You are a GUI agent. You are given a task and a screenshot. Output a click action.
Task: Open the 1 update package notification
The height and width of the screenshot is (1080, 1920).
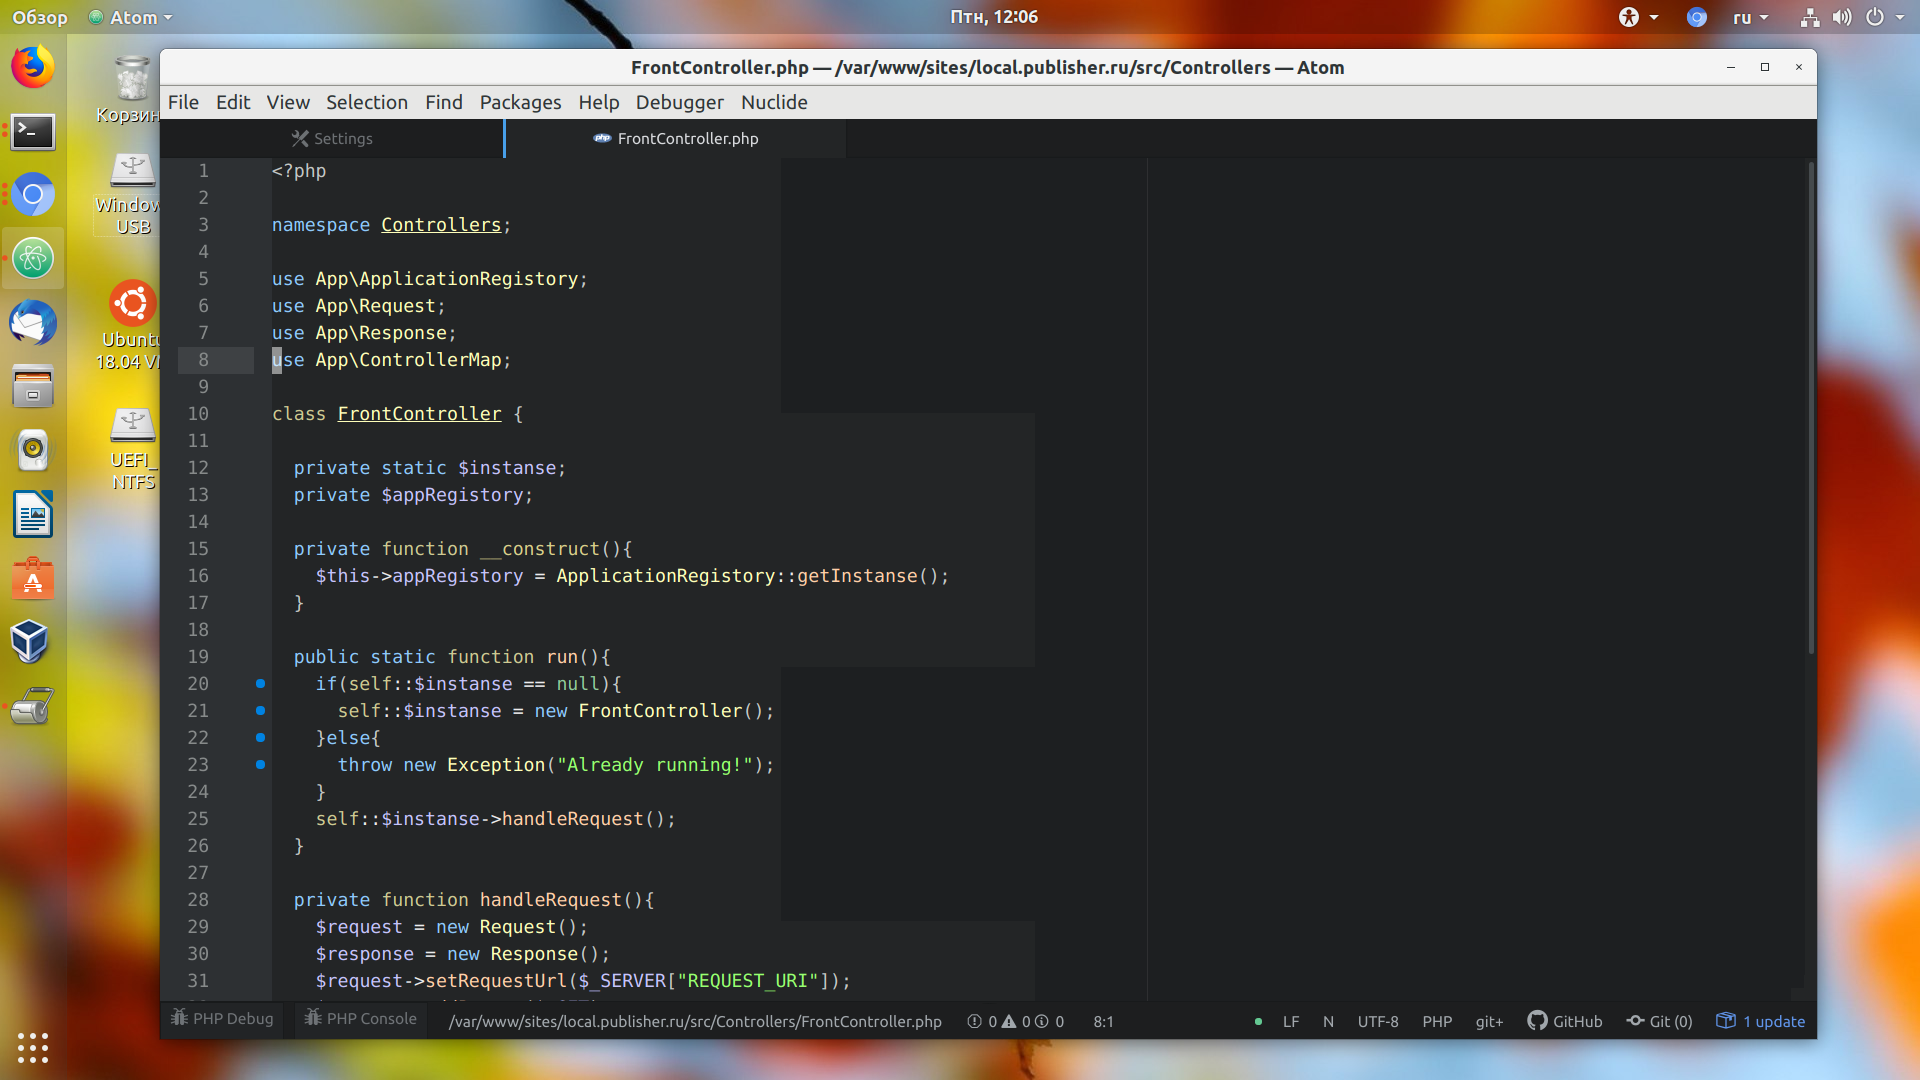(x=1761, y=1021)
